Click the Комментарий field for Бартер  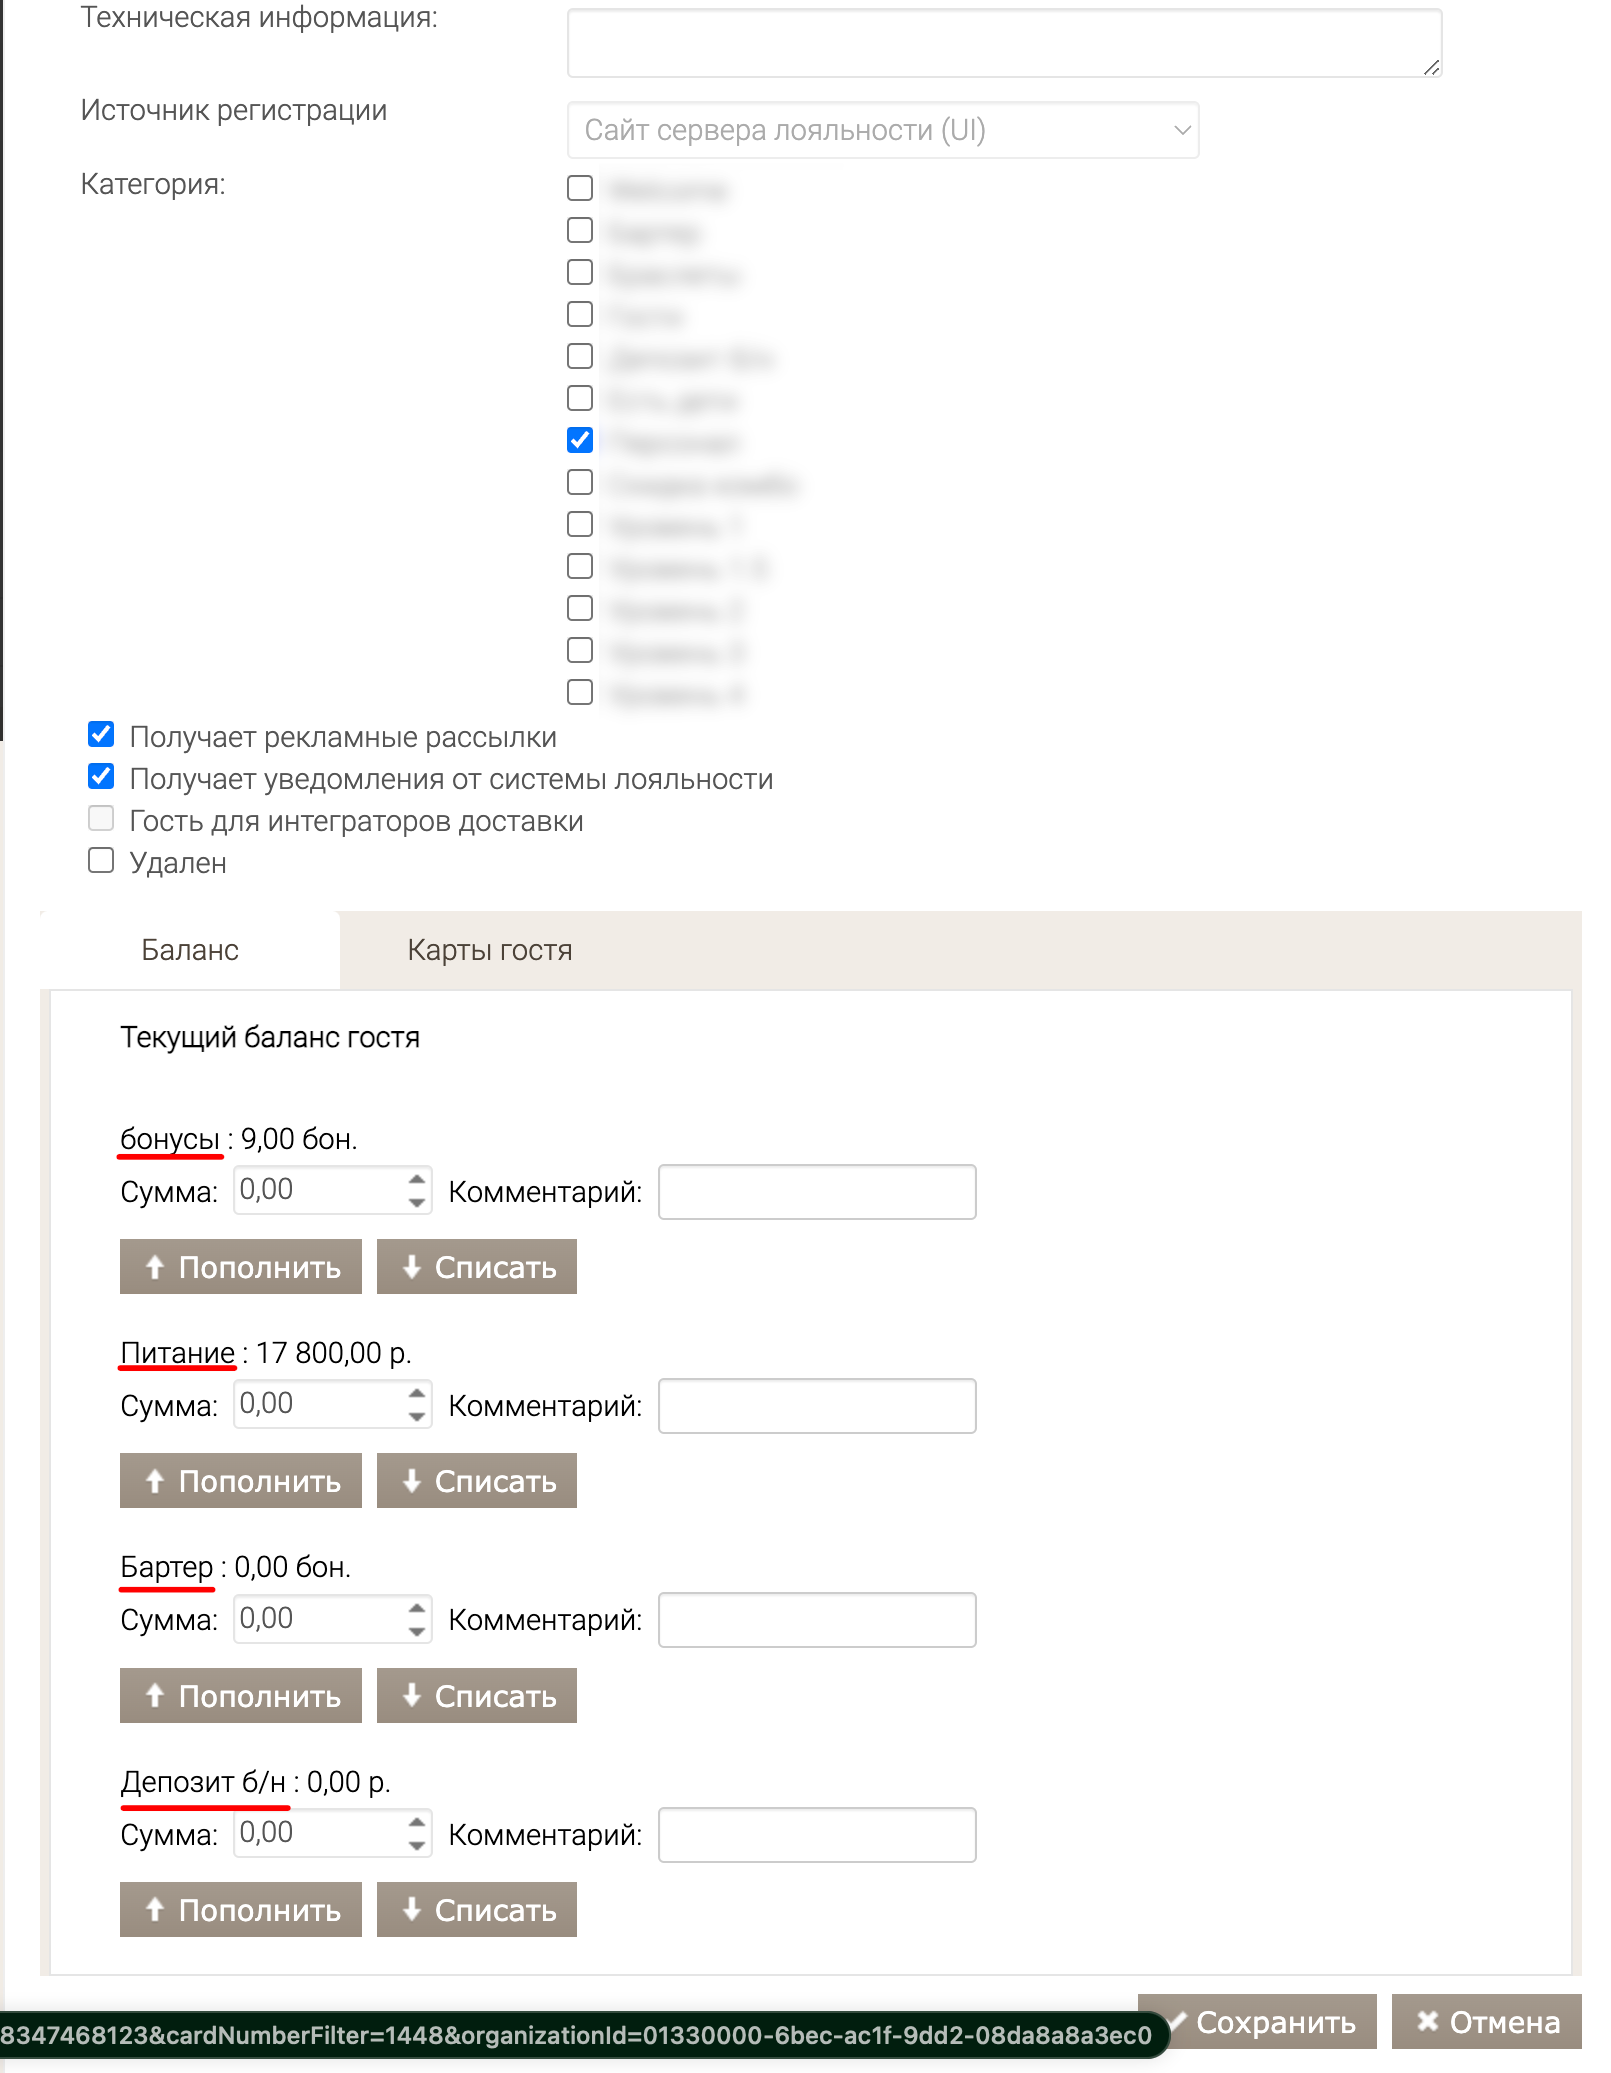tap(817, 1620)
